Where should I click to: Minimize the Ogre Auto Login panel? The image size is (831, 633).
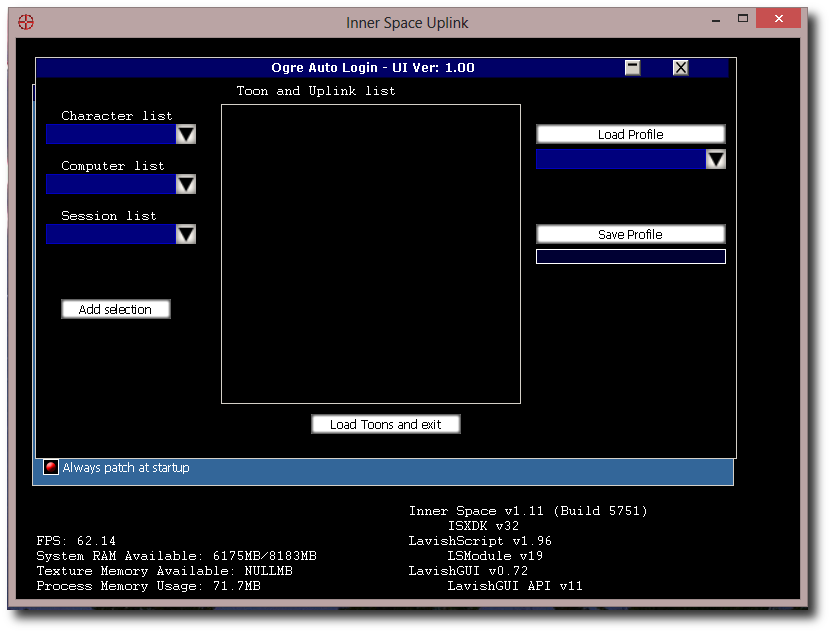click(632, 67)
